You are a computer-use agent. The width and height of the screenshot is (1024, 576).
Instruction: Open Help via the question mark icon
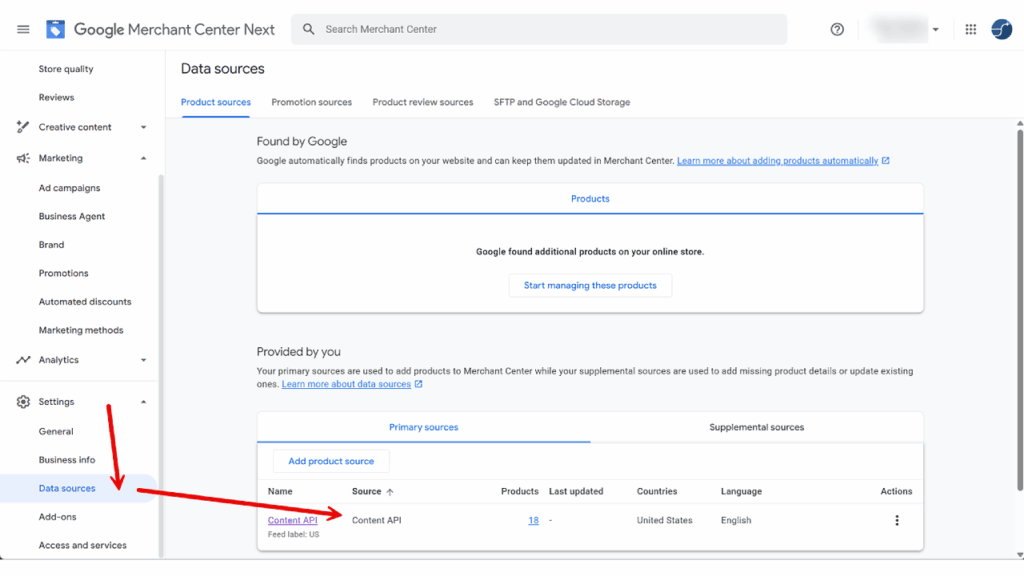pyautogui.click(x=836, y=29)
